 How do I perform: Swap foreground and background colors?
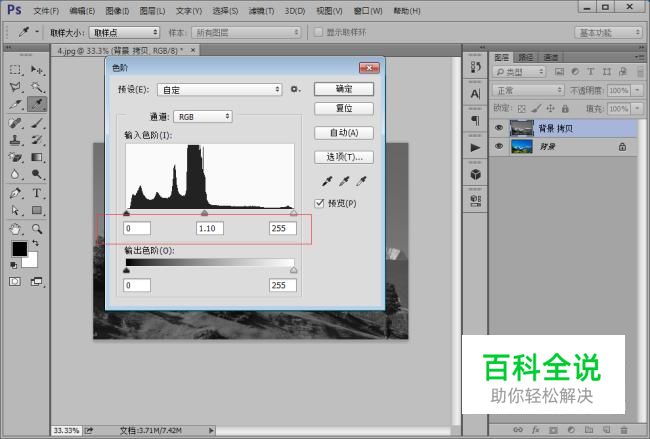pyautogui.click(x=36, y=243)
